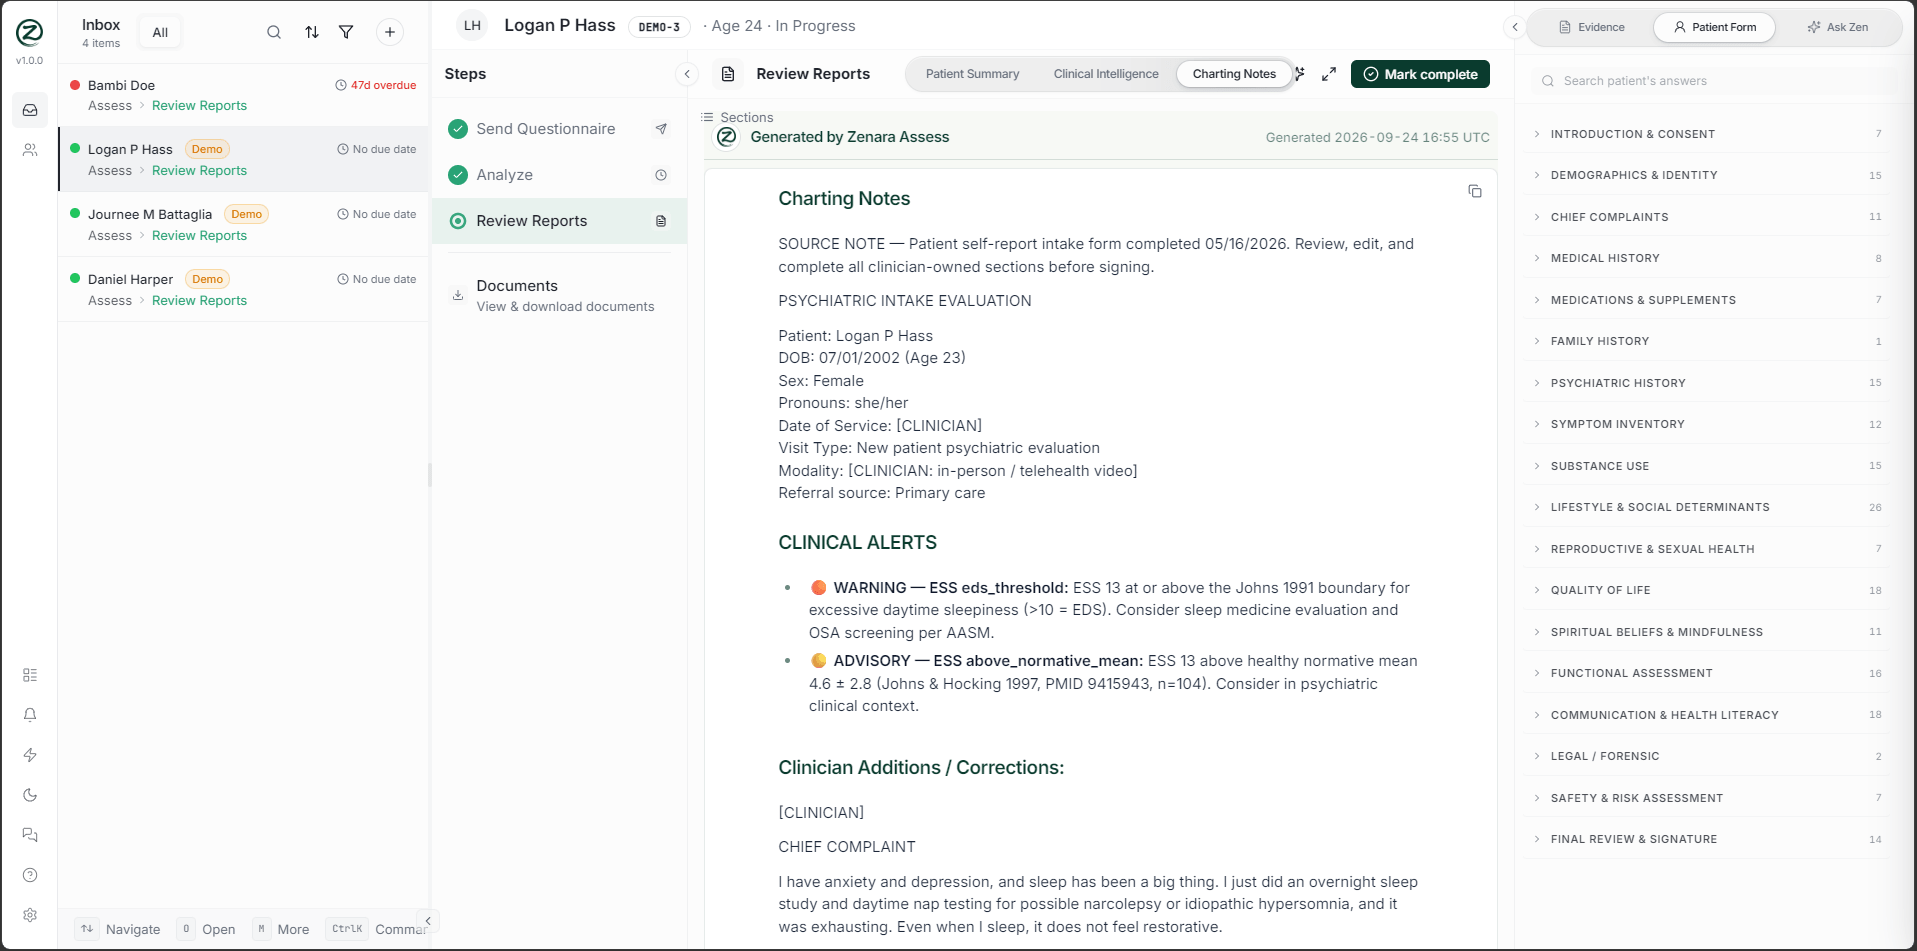Expand the Psychiatric History section

1708,383
